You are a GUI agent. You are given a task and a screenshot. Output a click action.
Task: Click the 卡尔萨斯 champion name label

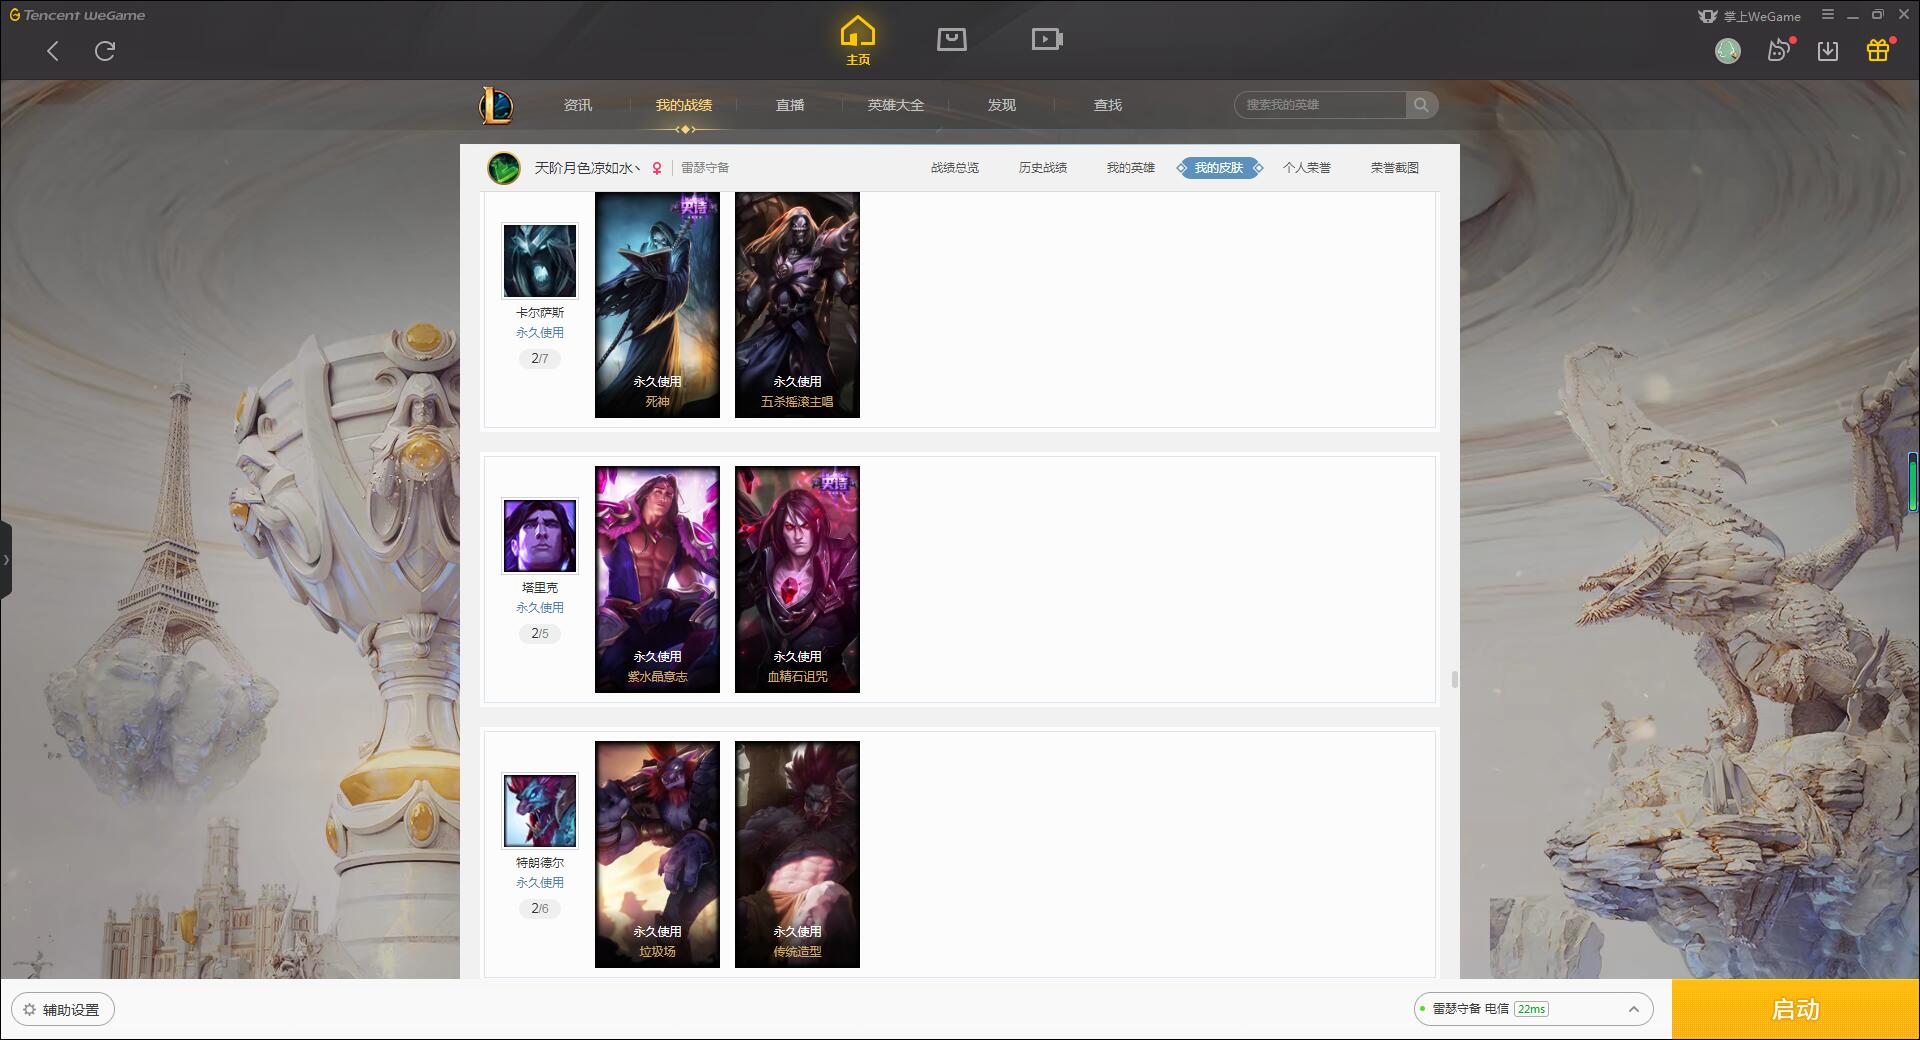[540, 313]
